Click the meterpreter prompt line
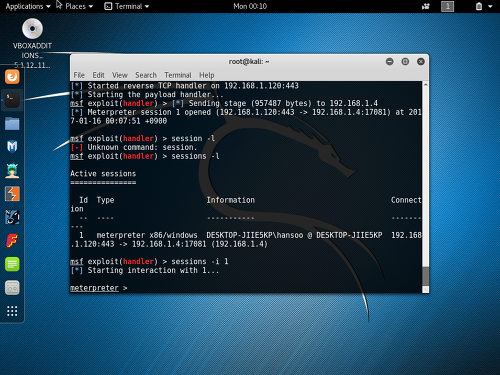 (99, 288)
